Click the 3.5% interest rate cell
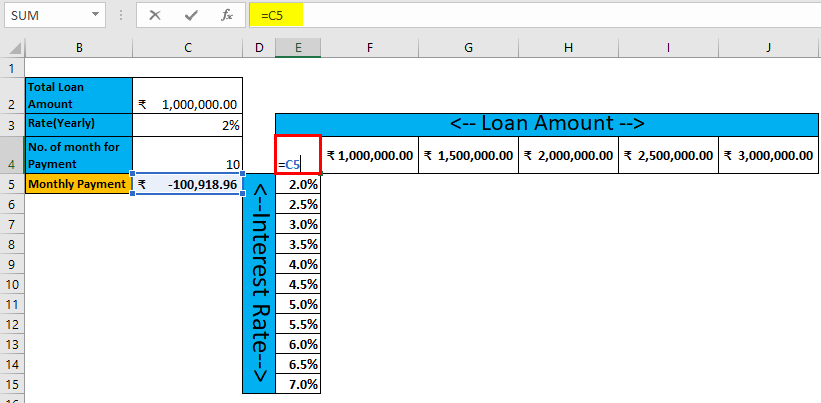Screen dimensions: 821x403 point(298,244)
